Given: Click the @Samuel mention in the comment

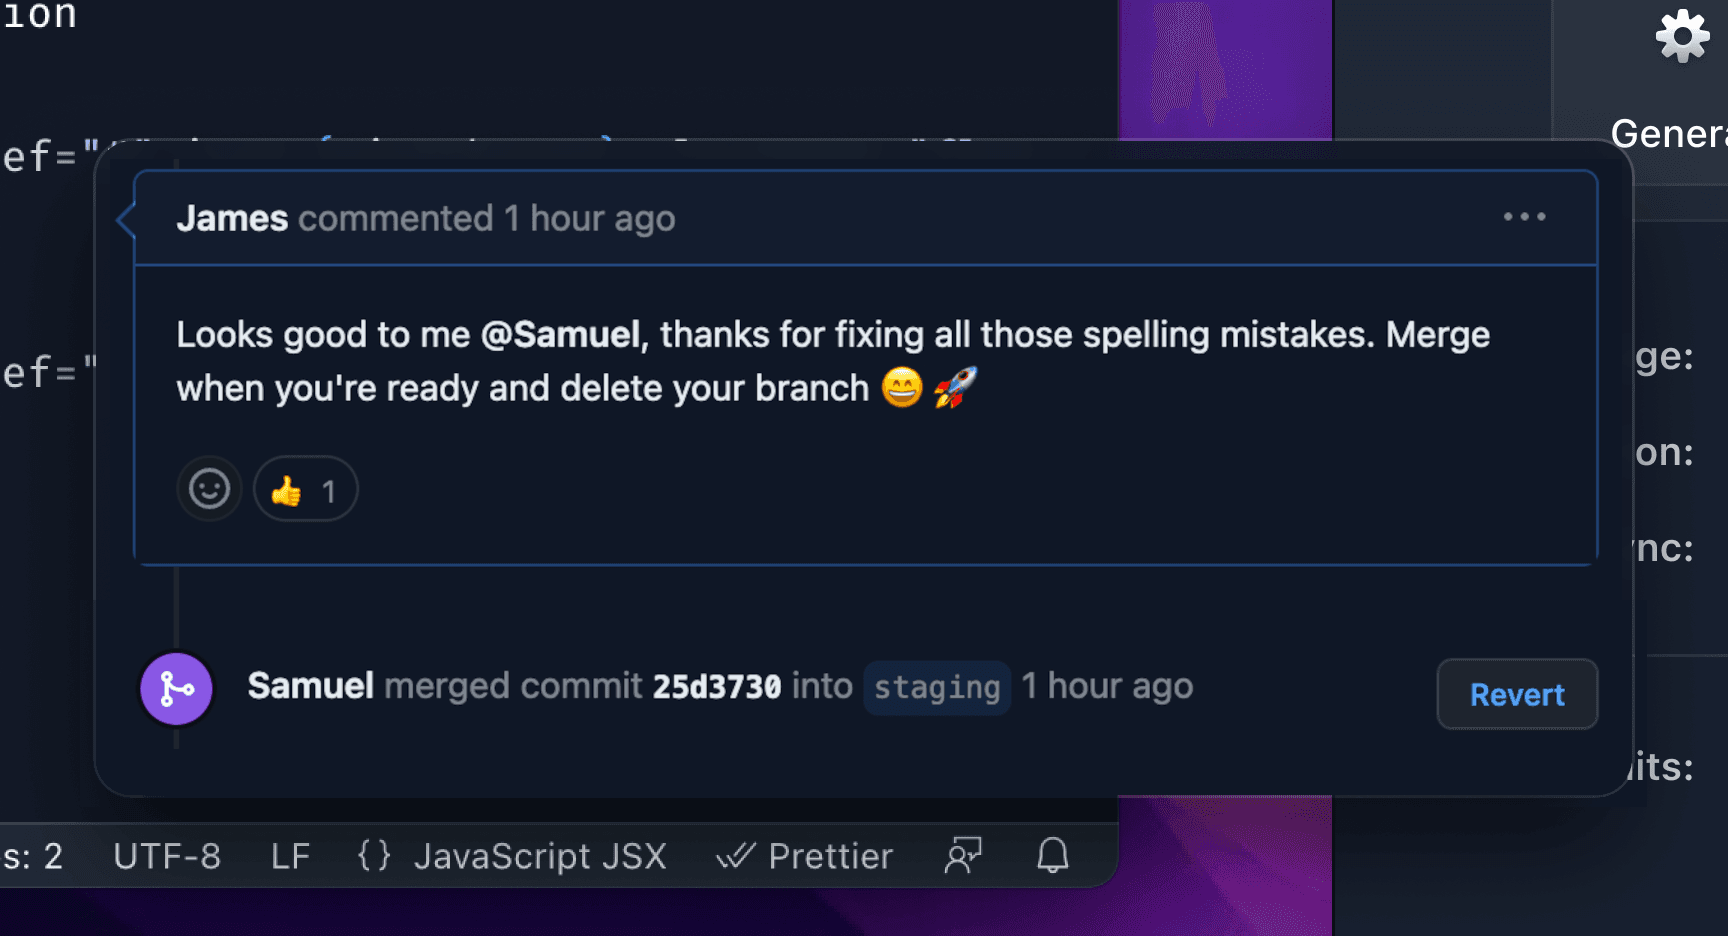Looking at the screenshot, I should coord(560,335).
